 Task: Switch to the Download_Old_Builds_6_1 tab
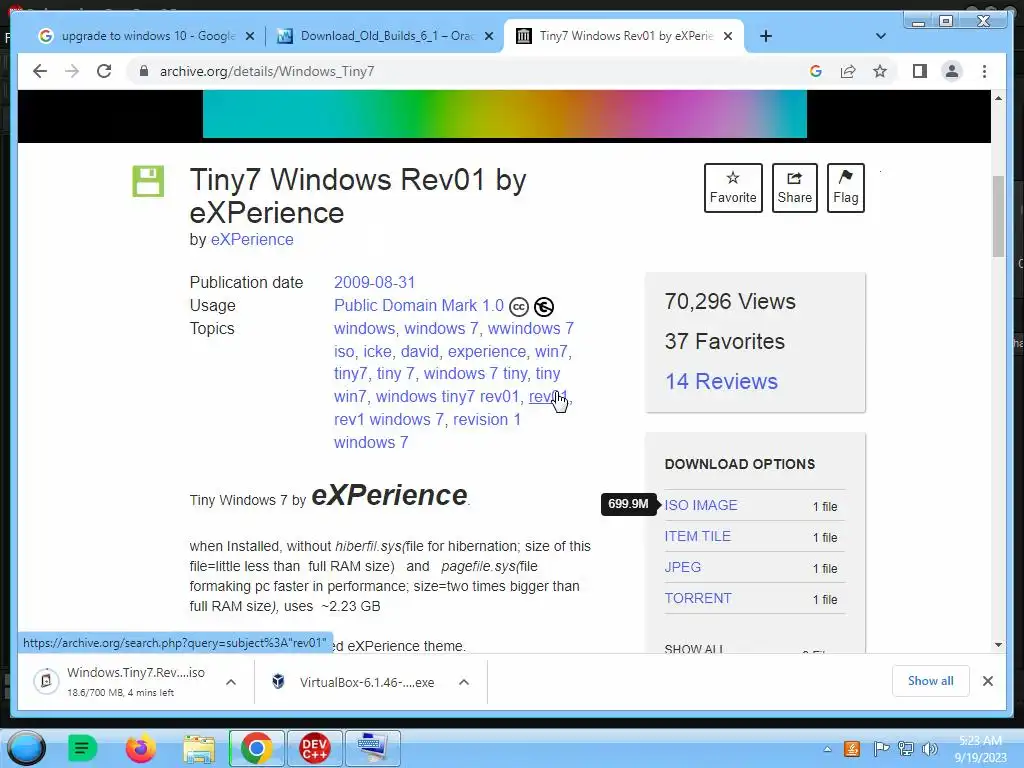click(387, 36)
